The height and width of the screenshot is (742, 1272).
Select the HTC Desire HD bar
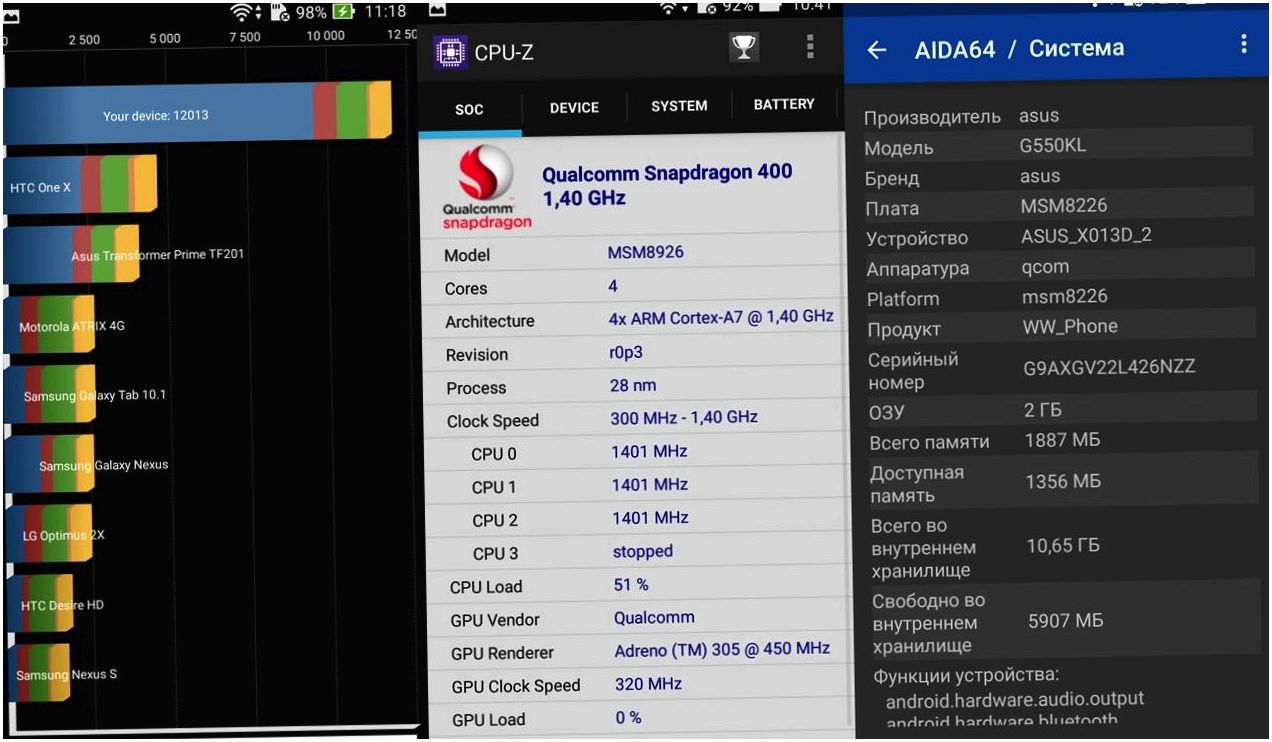[x=38, y=605]
